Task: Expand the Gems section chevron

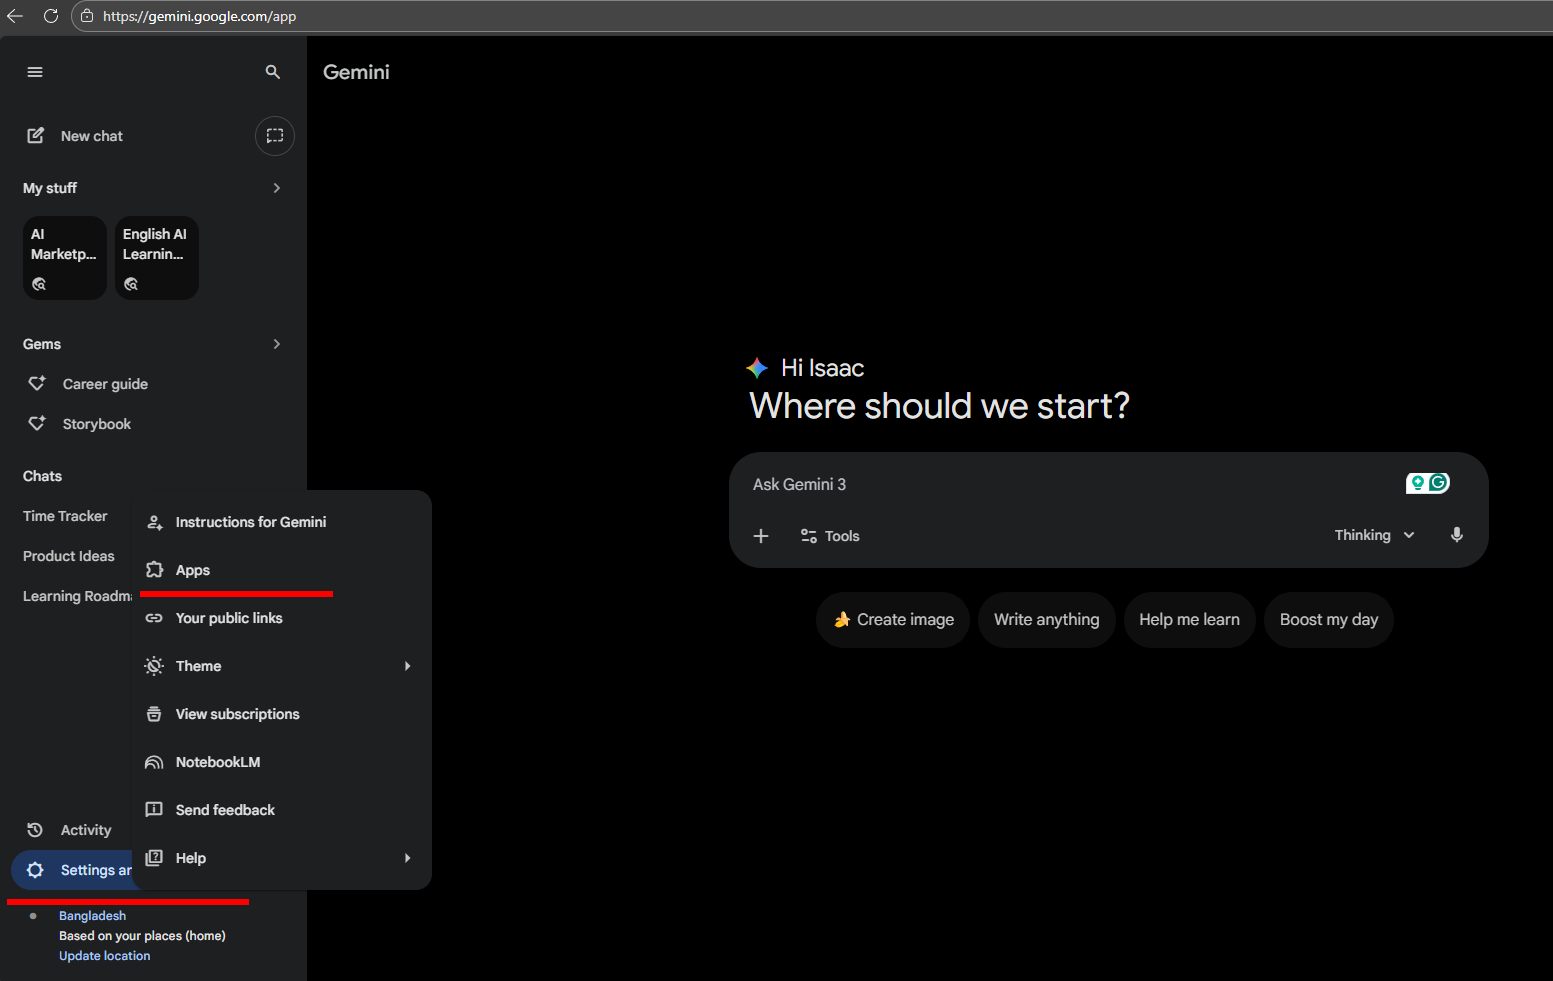Action: [x=277, y=344]
